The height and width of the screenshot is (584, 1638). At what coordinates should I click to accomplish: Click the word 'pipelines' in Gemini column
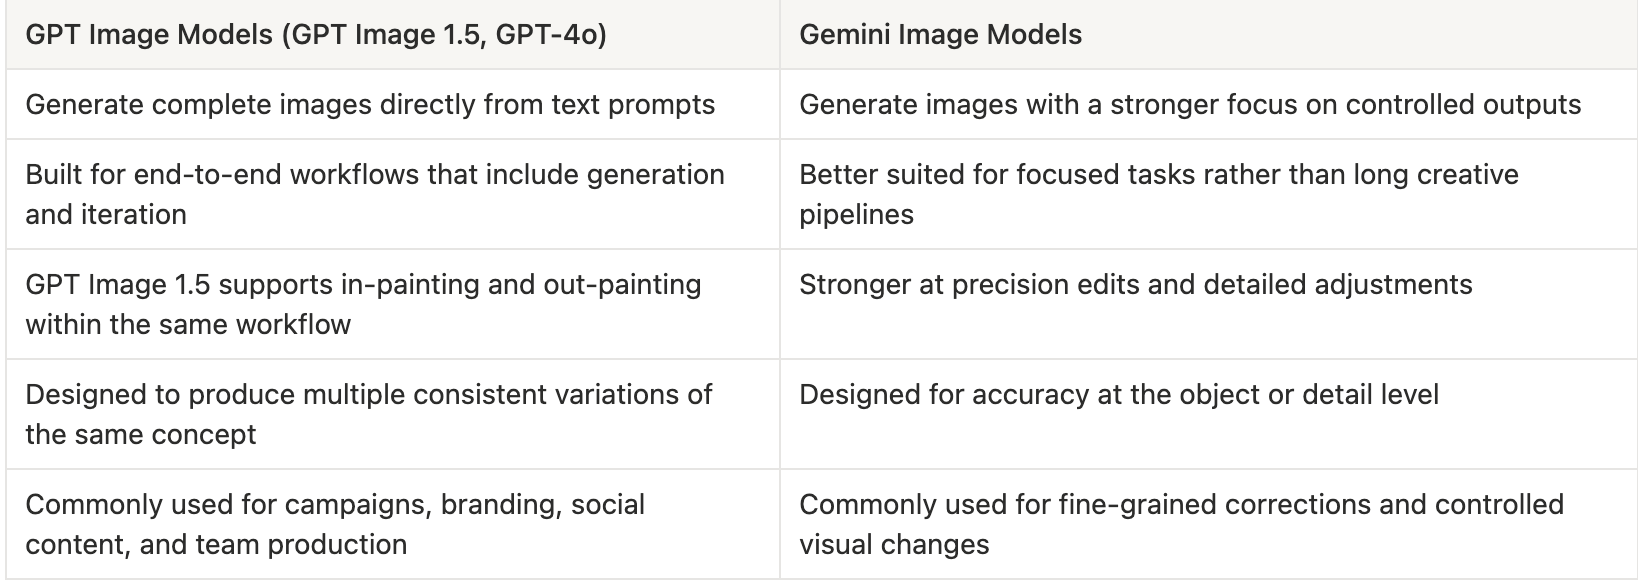coord(856,215)
